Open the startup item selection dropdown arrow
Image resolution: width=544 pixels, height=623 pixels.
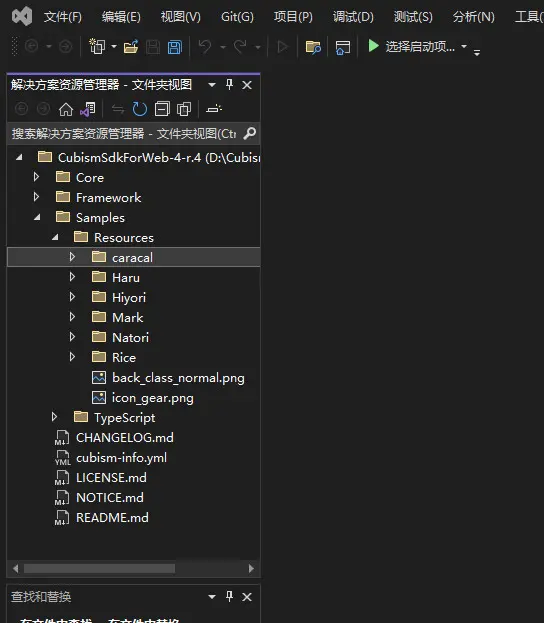464,46
